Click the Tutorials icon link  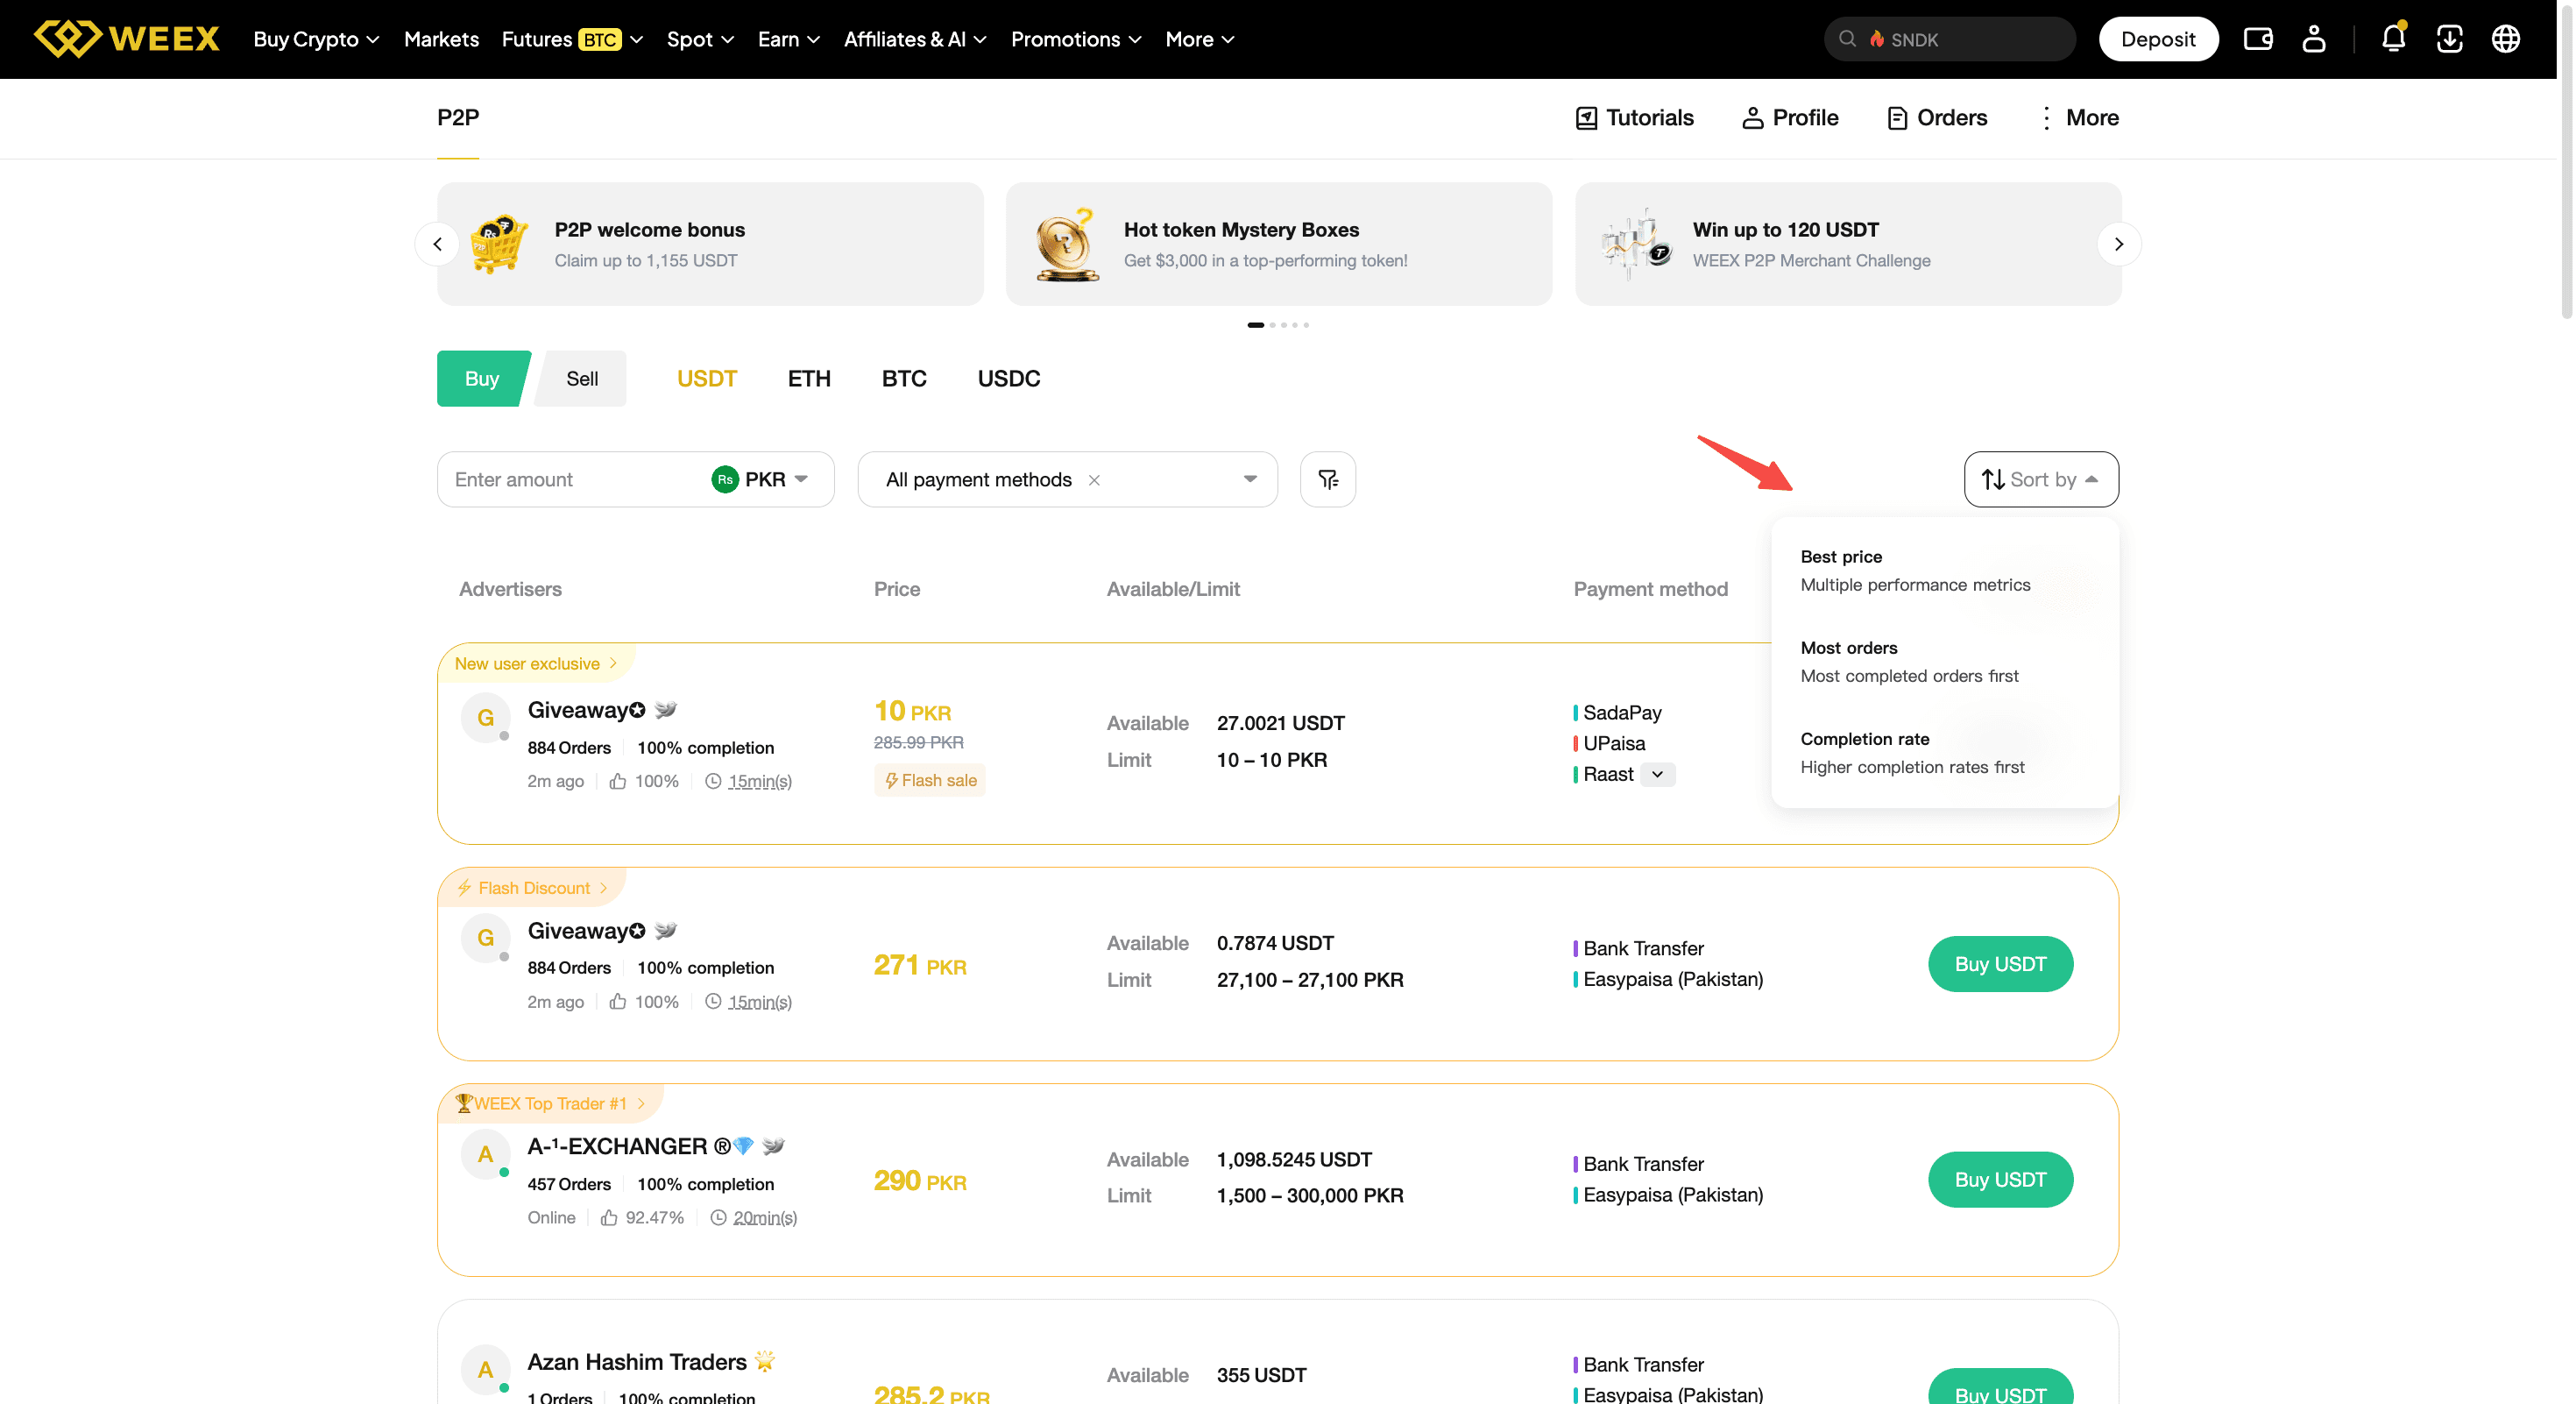pyautogui.click(x=1634, y=118)
